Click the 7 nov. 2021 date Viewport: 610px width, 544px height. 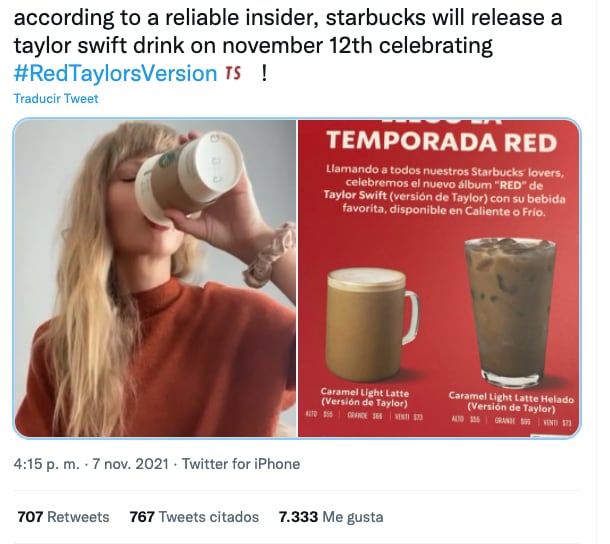tap(130, 464)
